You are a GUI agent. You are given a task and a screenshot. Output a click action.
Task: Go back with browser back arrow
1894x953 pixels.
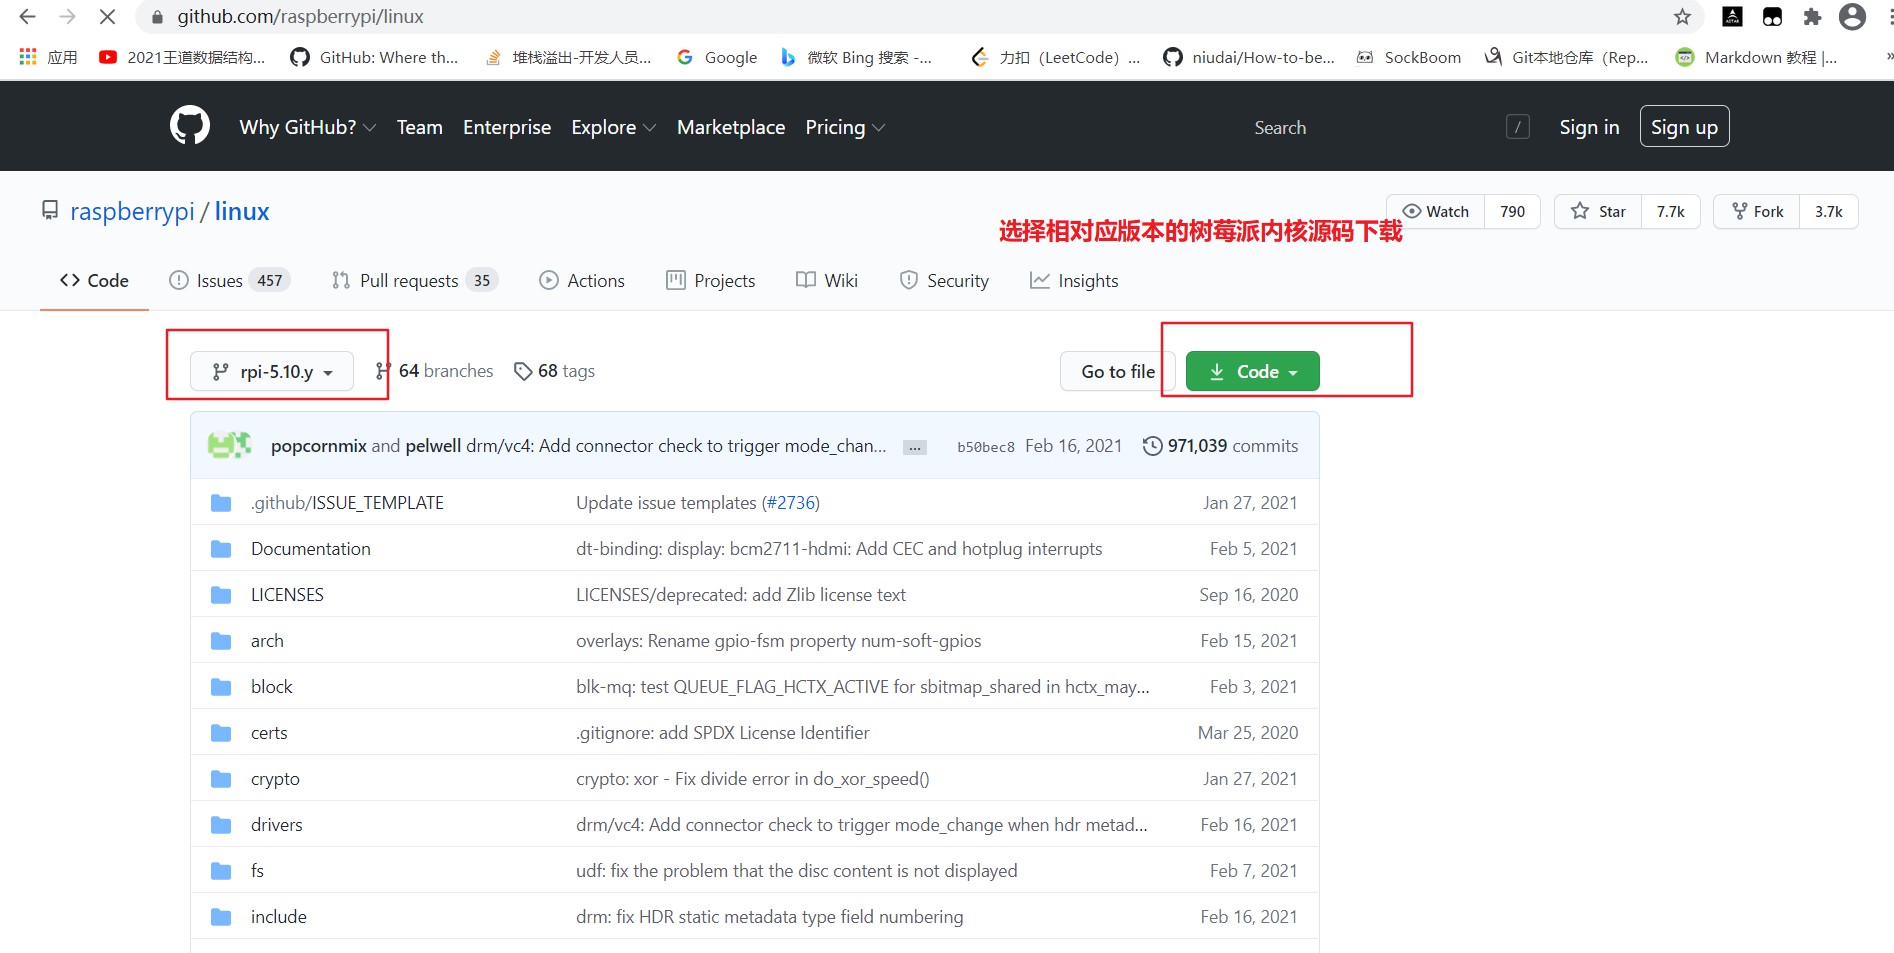27,17
